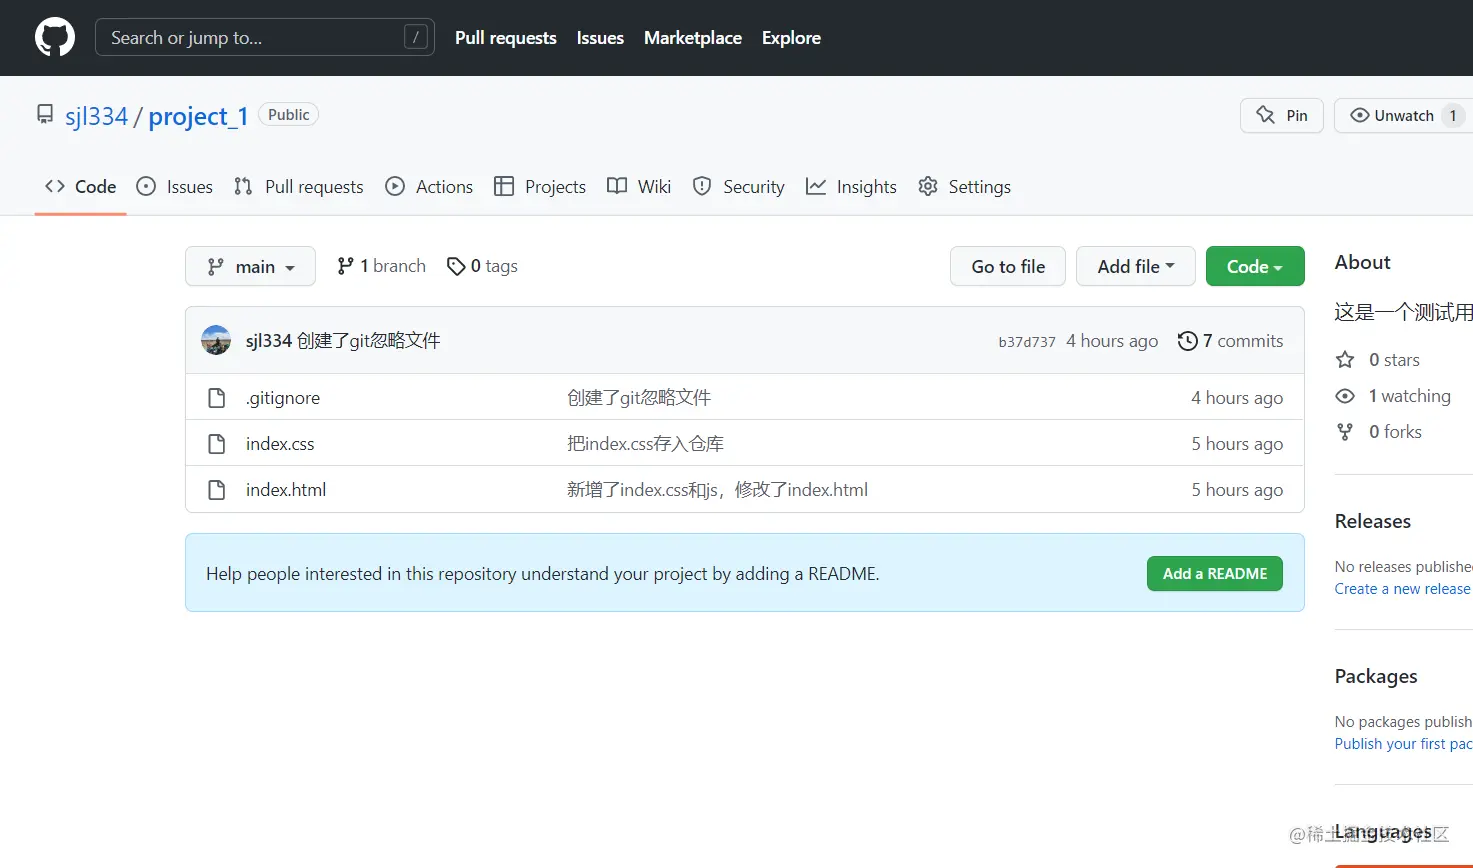Click the Unwatch count badge
The image size is (1473, 868).
pyautogui.click(x=1453, y=116)
